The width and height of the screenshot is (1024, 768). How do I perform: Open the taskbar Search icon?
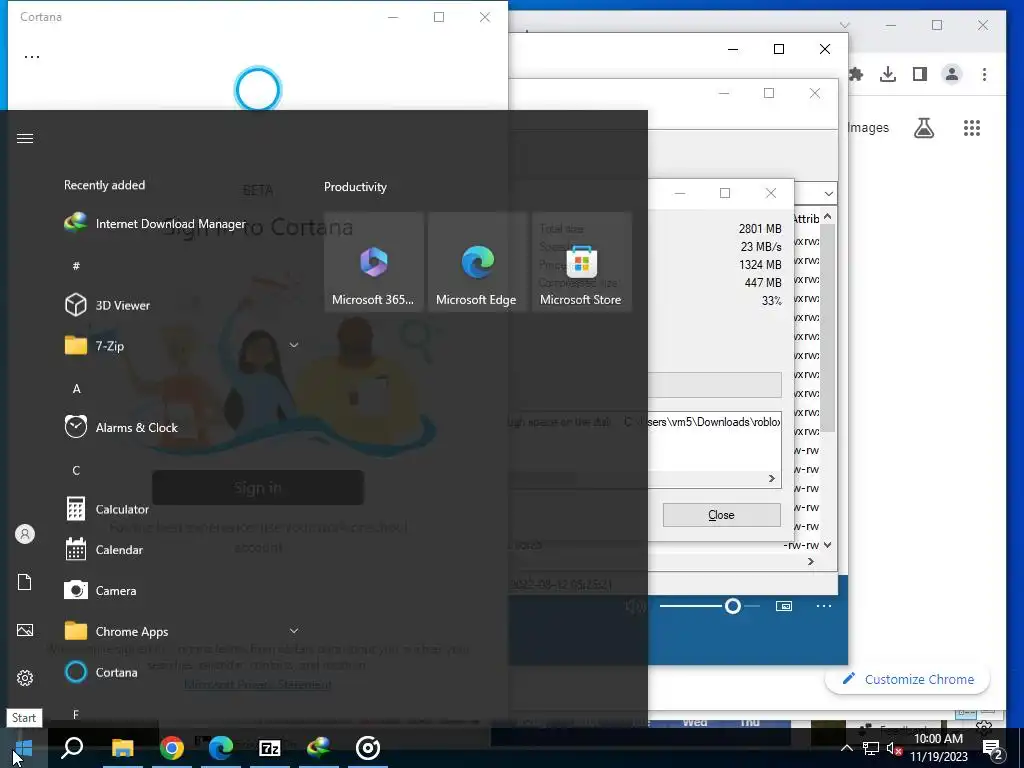[72, 748]
